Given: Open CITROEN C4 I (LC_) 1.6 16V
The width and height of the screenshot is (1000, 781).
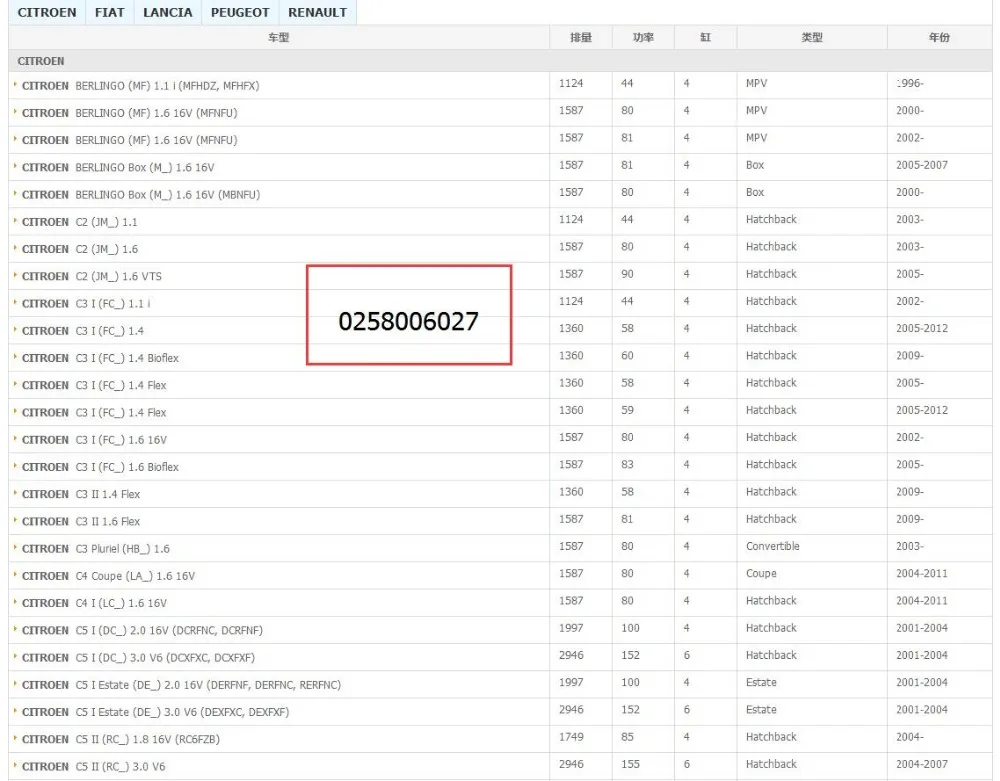Looking at the screenshot, I should [94, 602].
